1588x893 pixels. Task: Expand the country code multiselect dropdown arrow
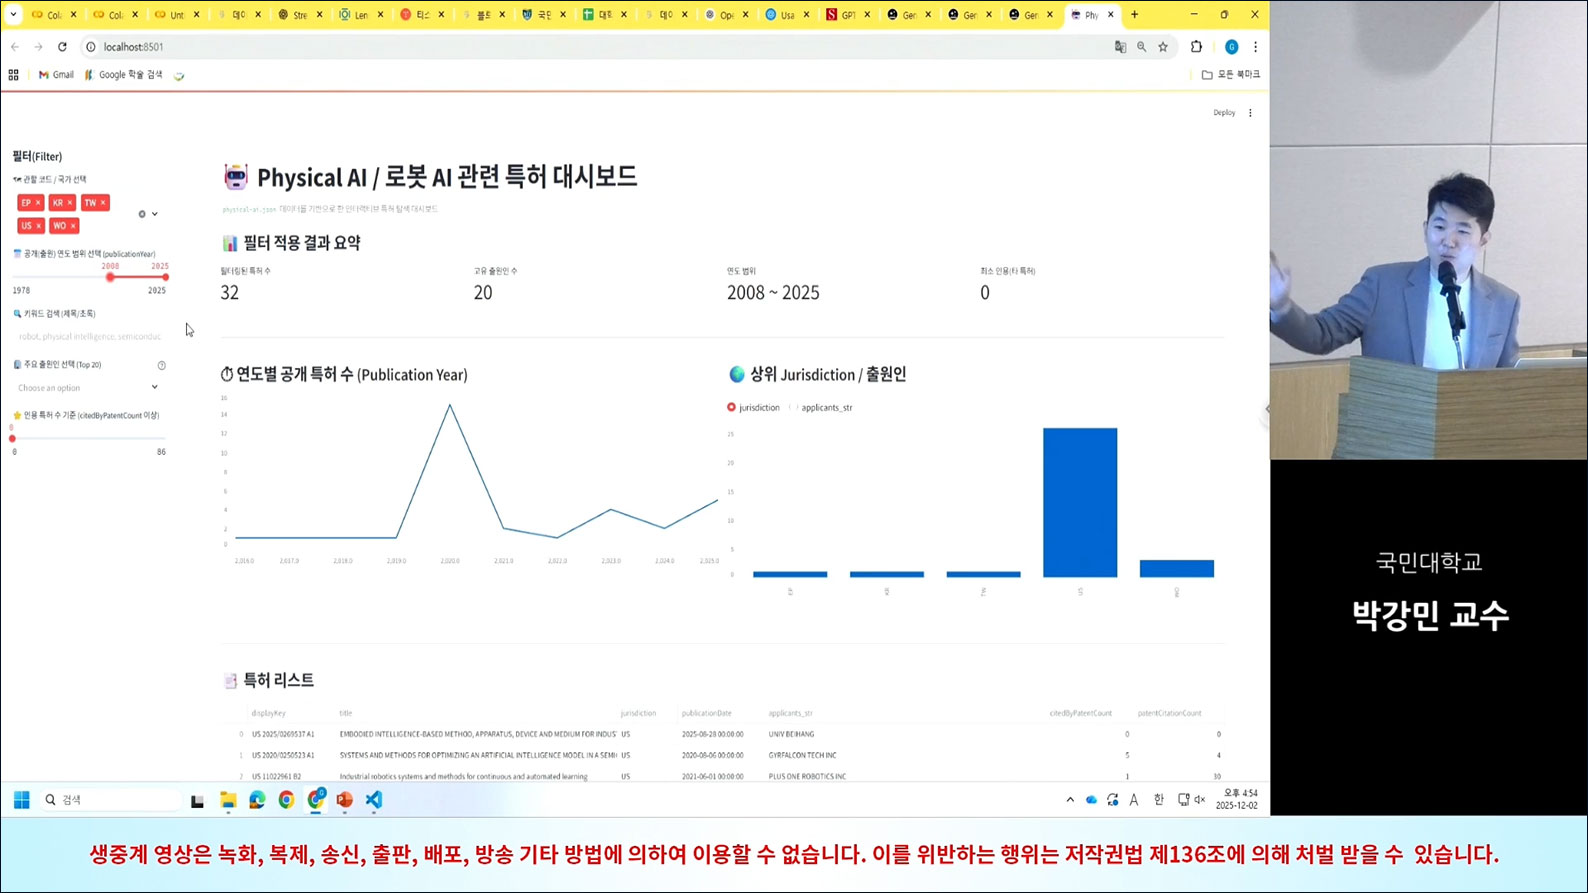[155, 214]
